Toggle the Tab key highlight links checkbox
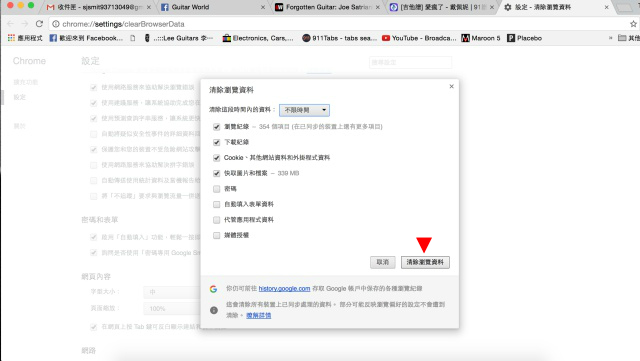The height and width of the screenshot is (361, 640). click(93, 327)
